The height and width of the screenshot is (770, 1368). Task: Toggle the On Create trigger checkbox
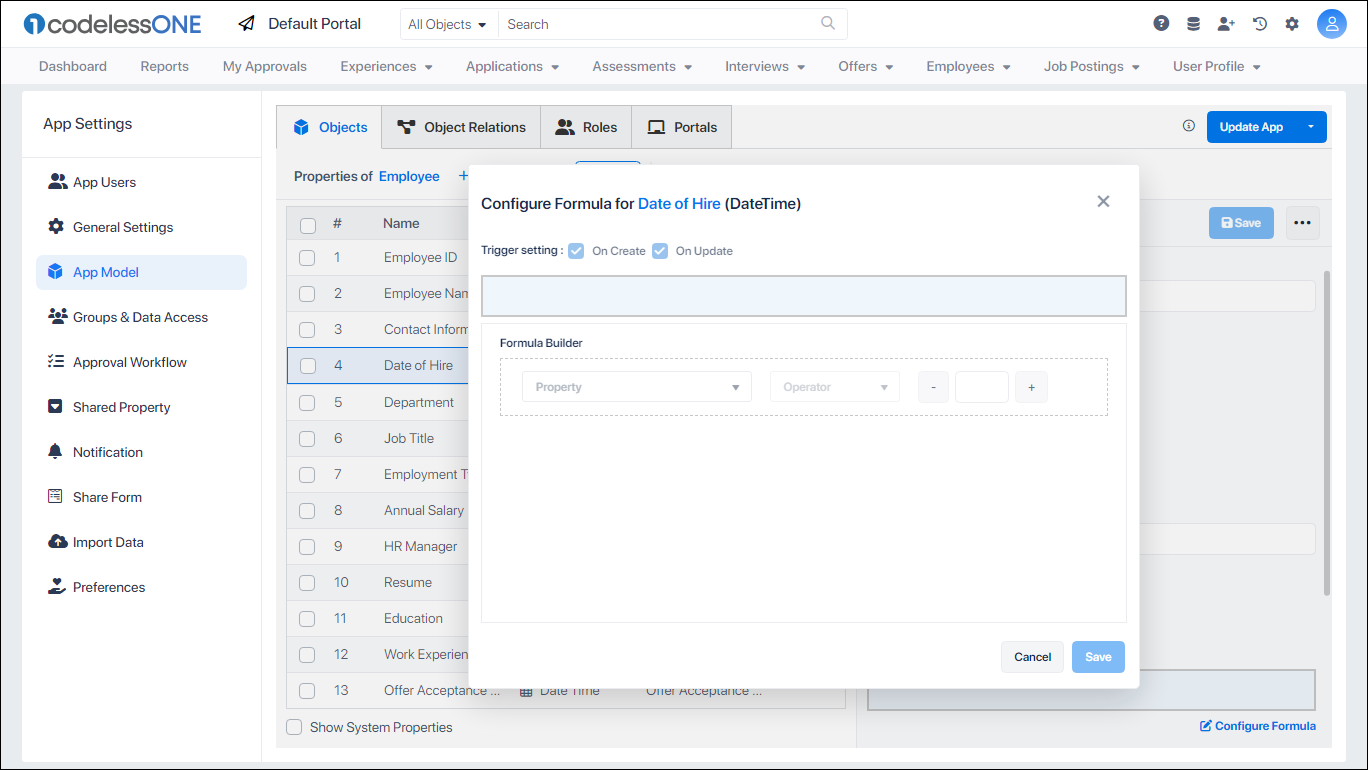pos(576,251)
